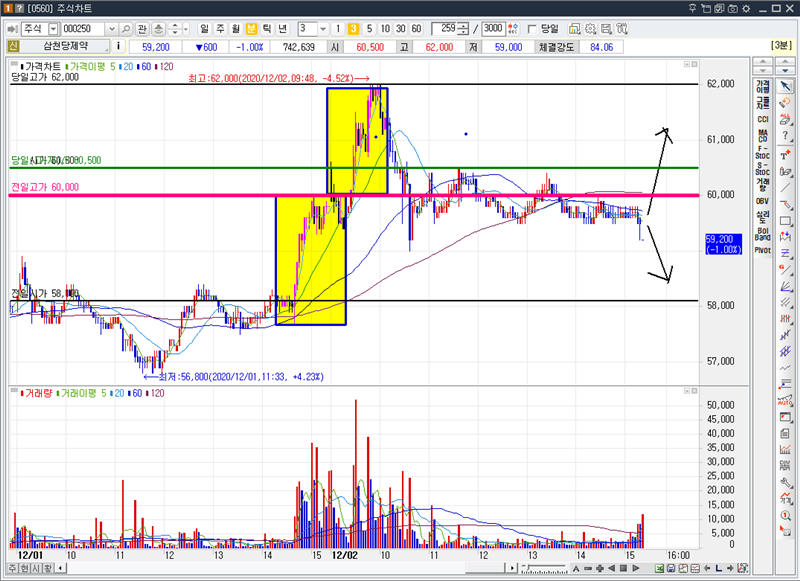Switch to the 현 bottom tab
Screen dimensions: 800x581
coord(24,568)
